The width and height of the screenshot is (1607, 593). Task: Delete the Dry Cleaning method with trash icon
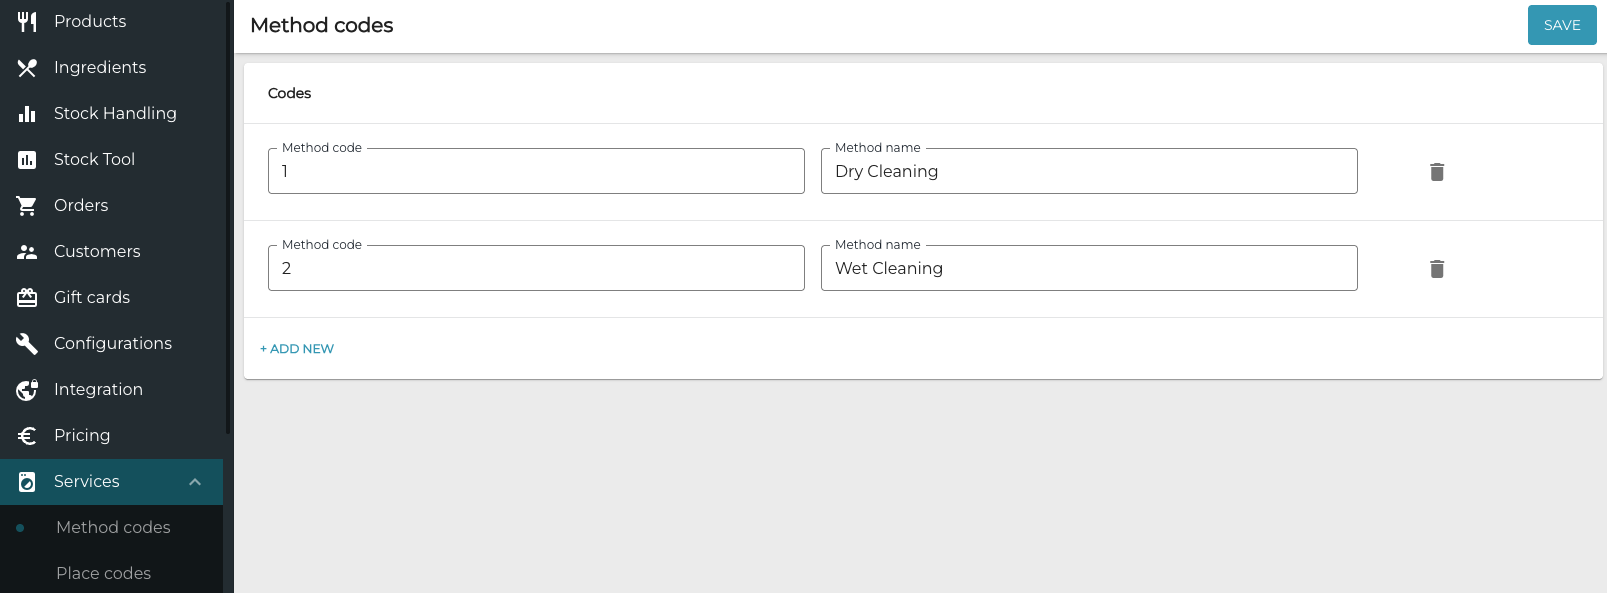pos(1437,171)
